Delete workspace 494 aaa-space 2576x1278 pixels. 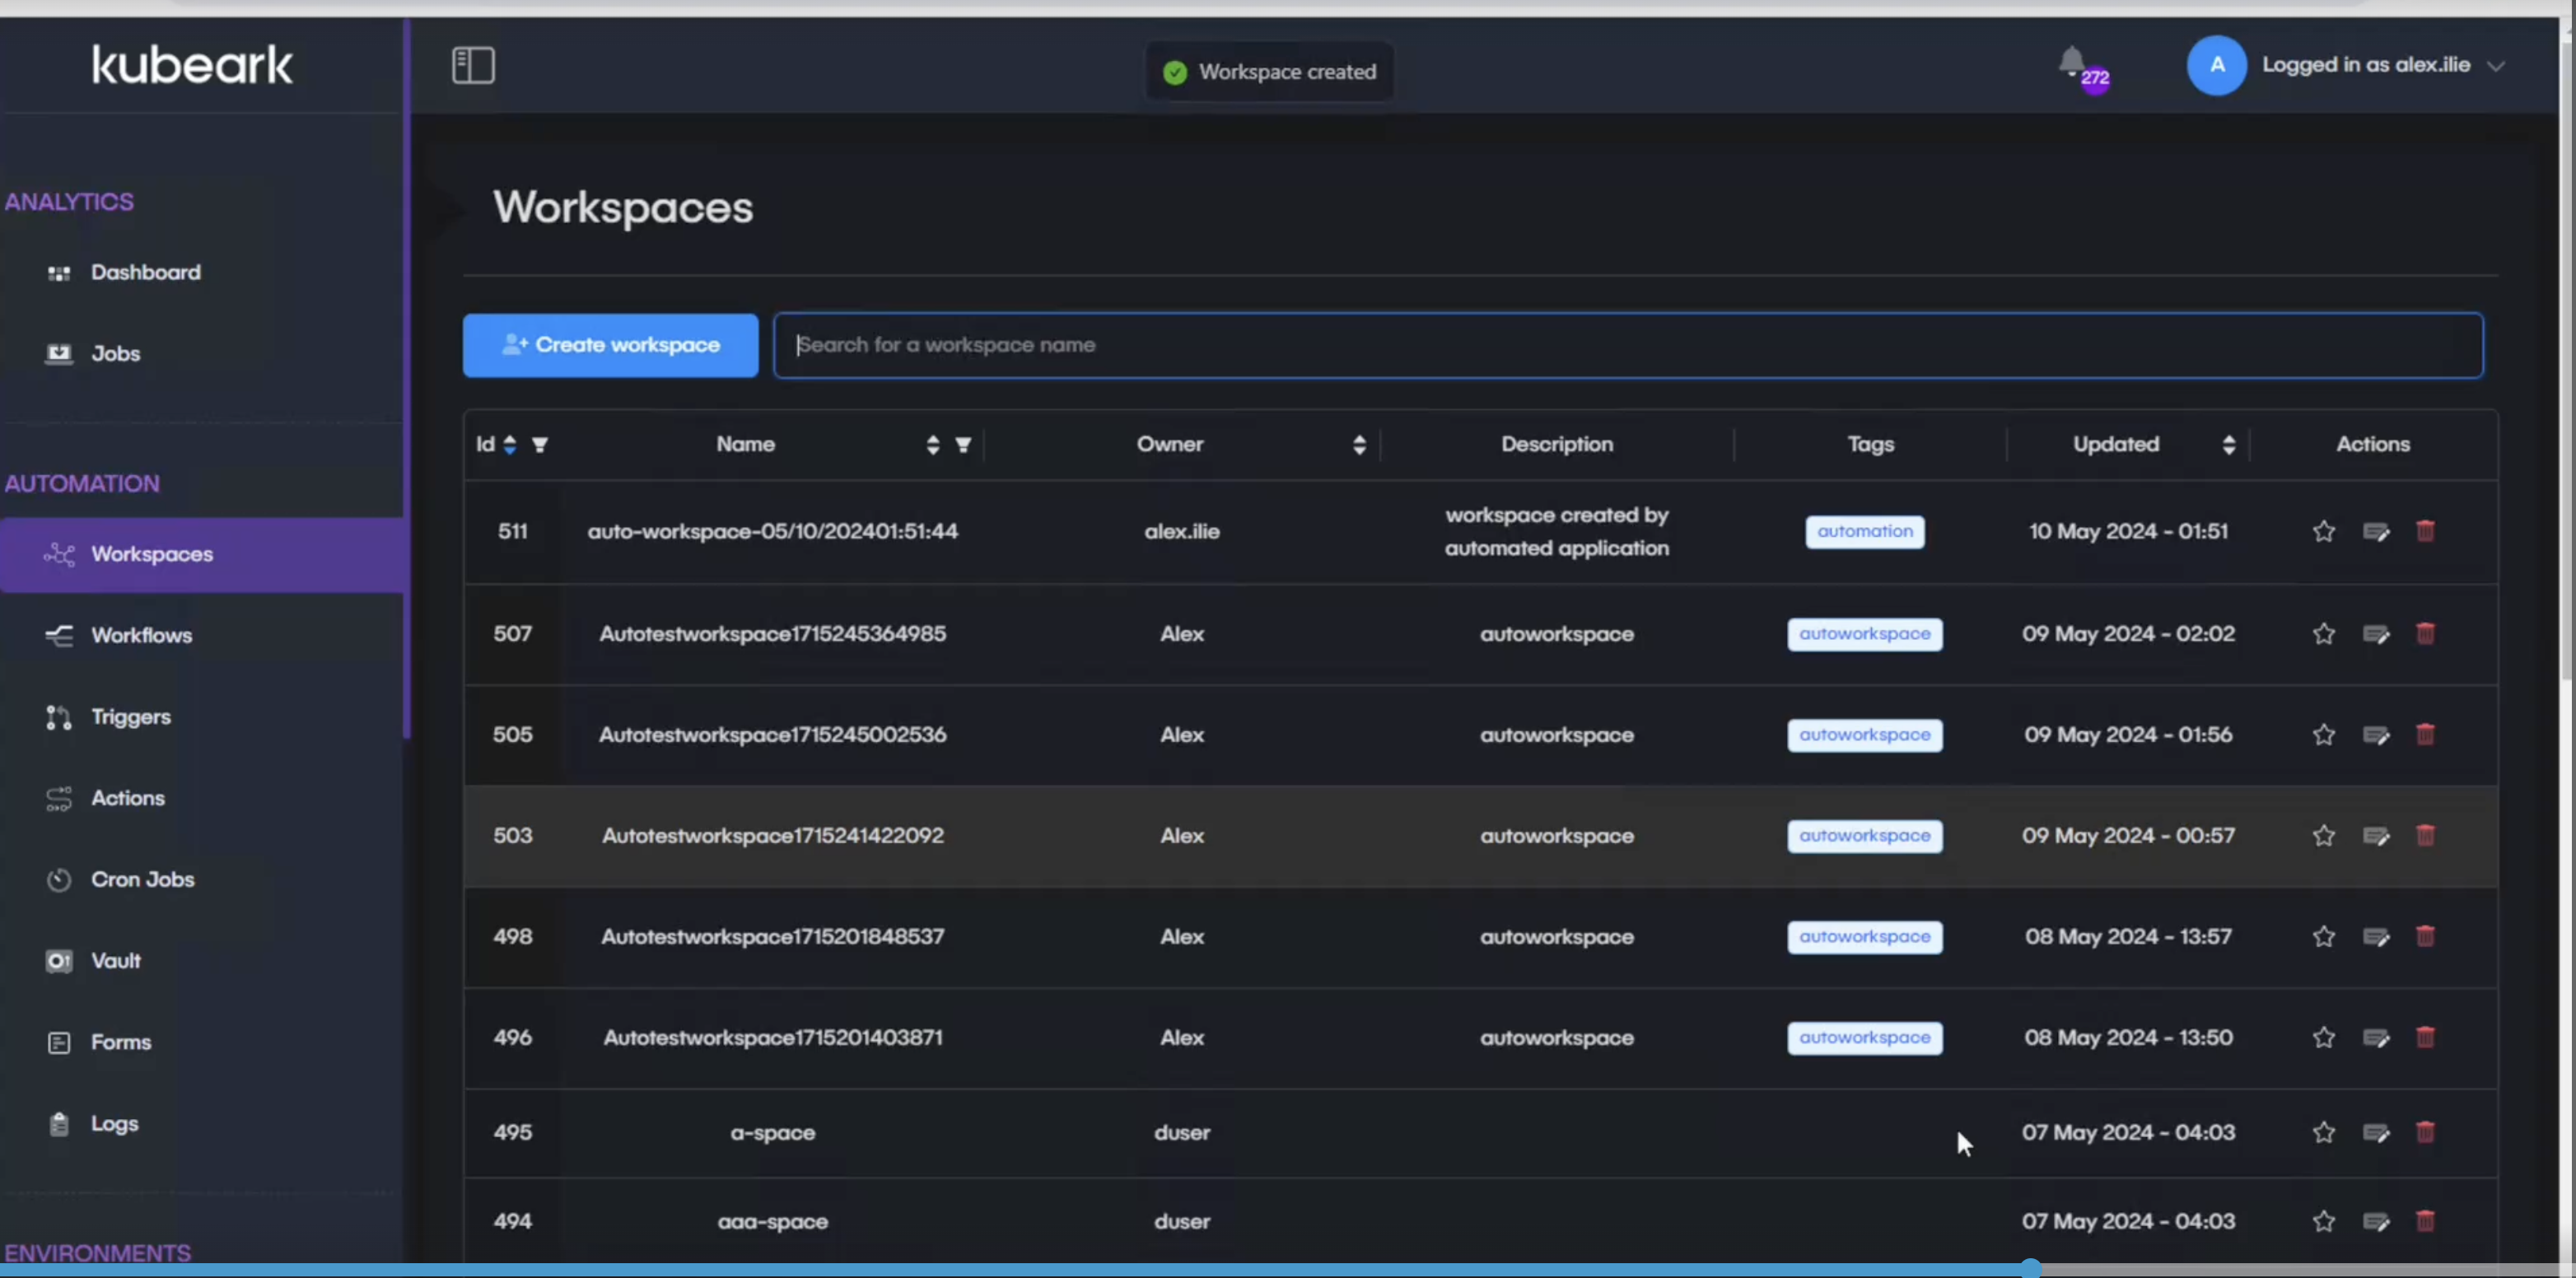2425,1221
